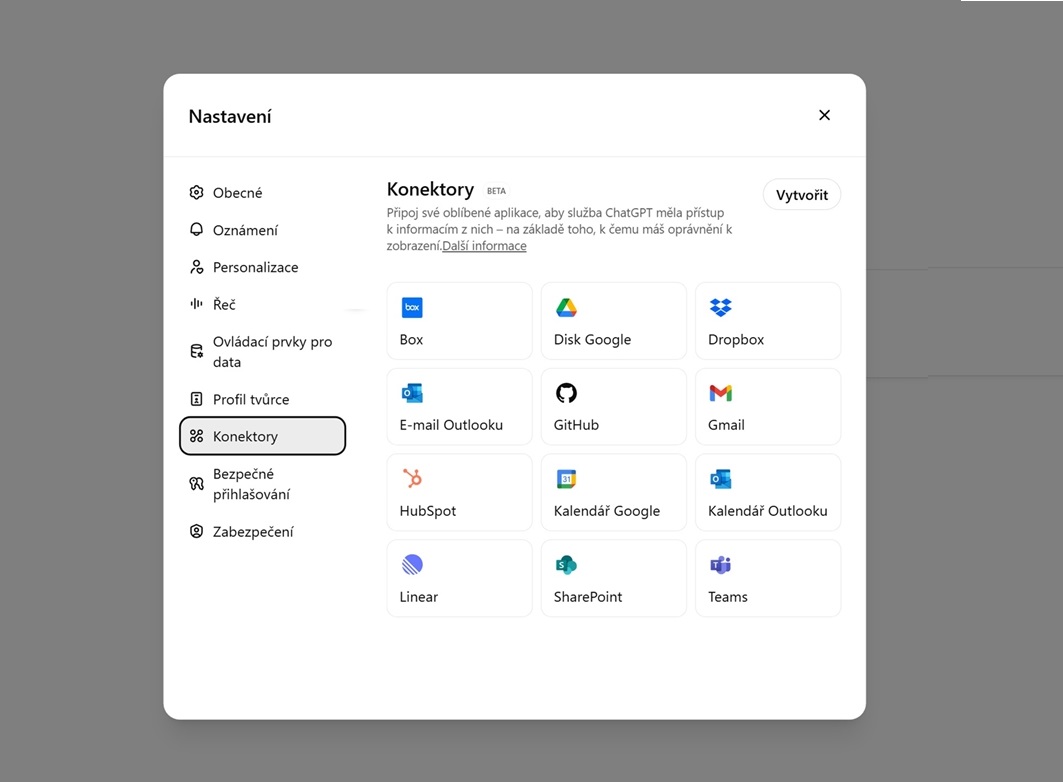Click the Linear purple circle icon
This screenshot has width=1063, height=782.
412,564
